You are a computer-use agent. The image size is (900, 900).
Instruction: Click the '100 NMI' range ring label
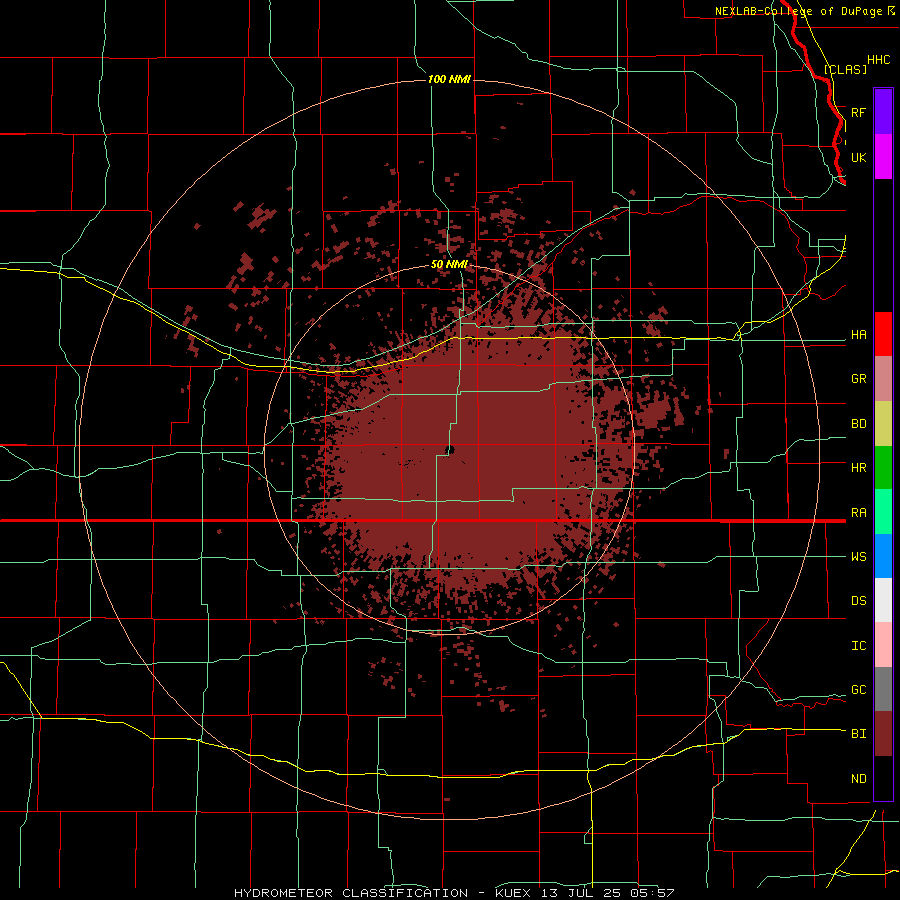pos(449,79)
